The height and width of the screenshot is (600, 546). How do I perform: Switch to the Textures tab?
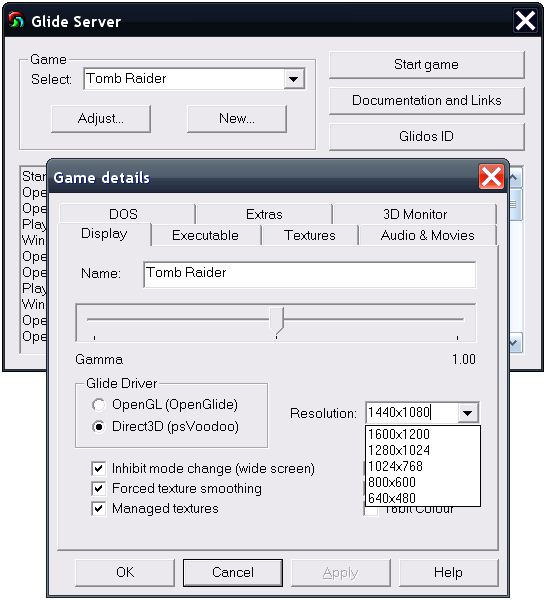point(310,235)
